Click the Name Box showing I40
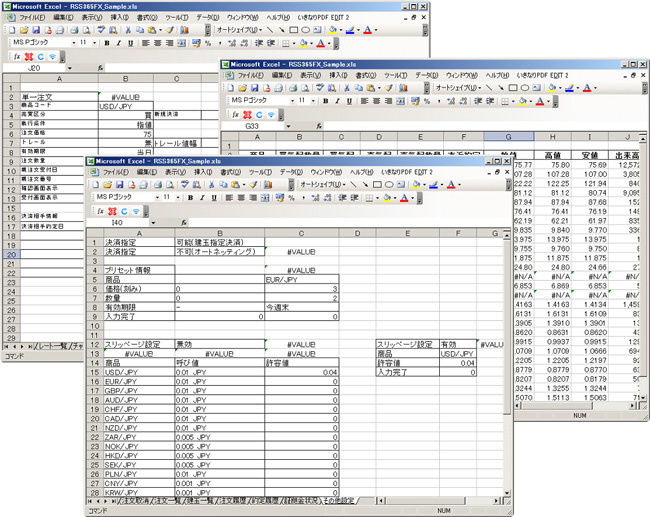650x517 pixels. pos(117,223)
